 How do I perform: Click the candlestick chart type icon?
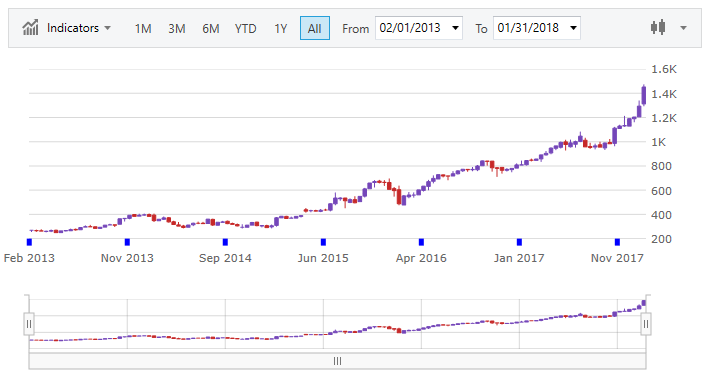[658, 27]
